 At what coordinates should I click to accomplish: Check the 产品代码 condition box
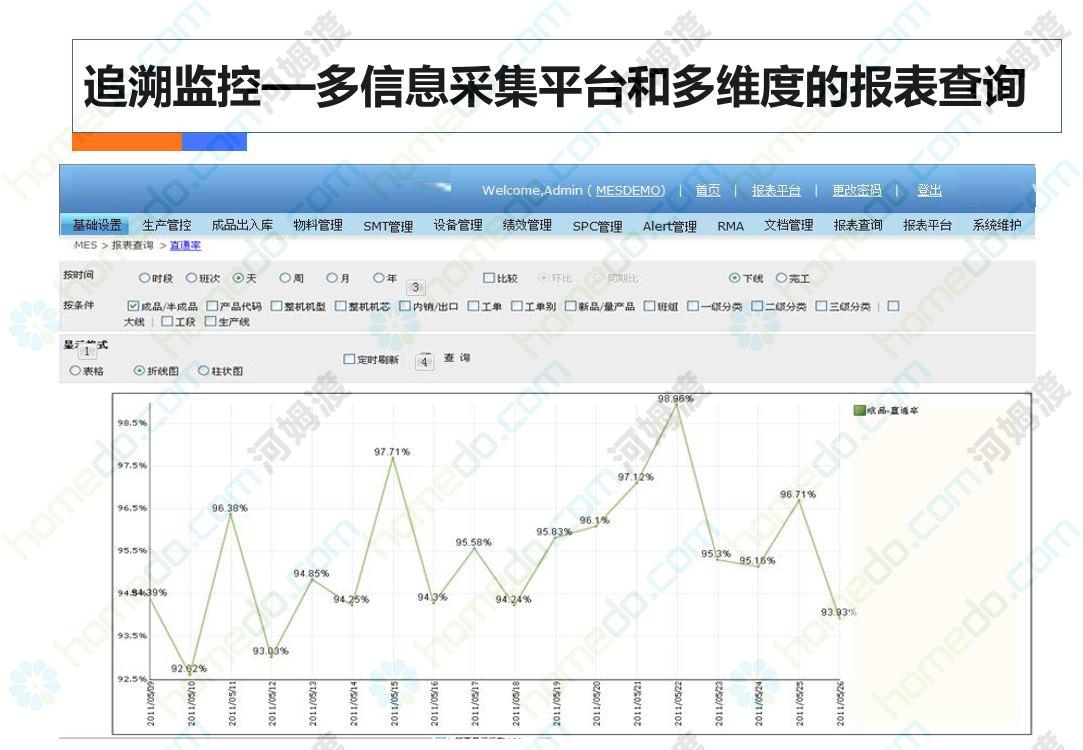pos(212,306)
